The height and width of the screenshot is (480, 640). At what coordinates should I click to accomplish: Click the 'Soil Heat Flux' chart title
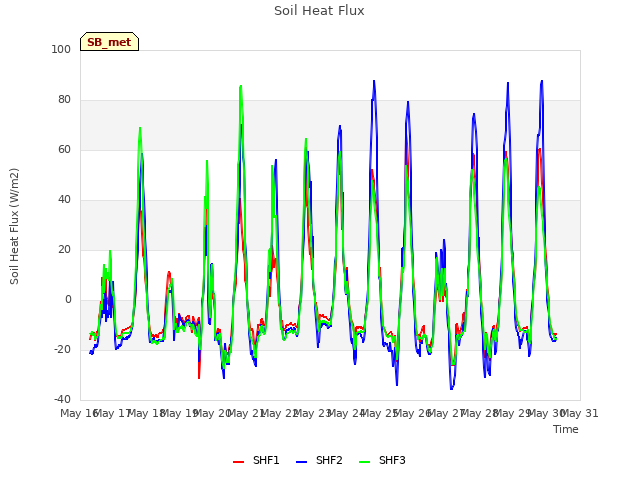coord(319,11)
